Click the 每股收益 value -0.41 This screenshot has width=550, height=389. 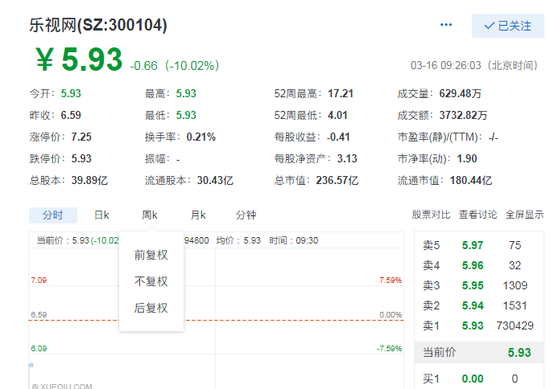338,137
